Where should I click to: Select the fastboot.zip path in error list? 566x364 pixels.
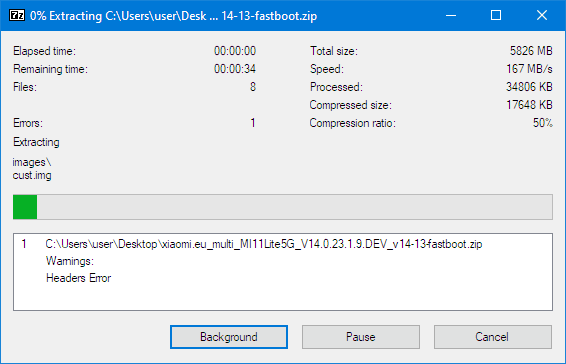click(x=264, y=244)
